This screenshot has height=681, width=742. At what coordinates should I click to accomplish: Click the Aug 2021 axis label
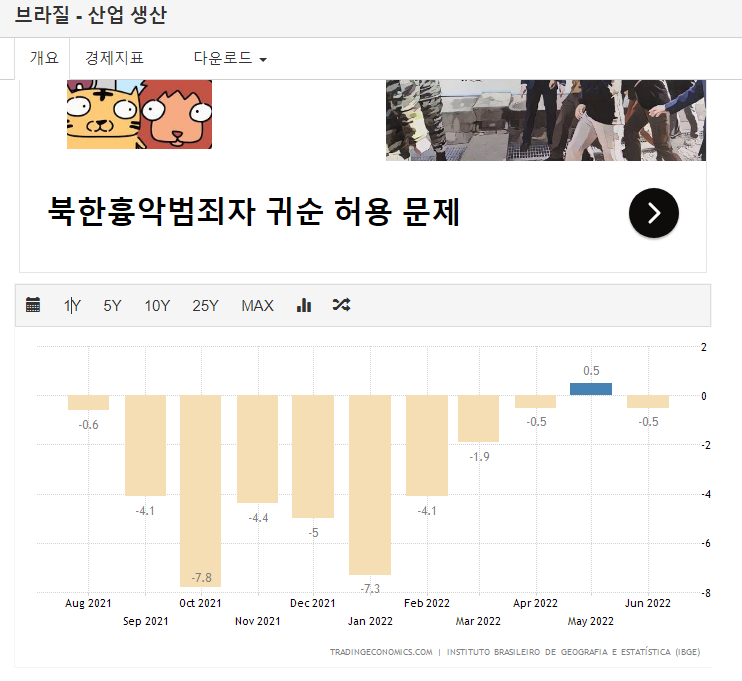pos(88,603)
